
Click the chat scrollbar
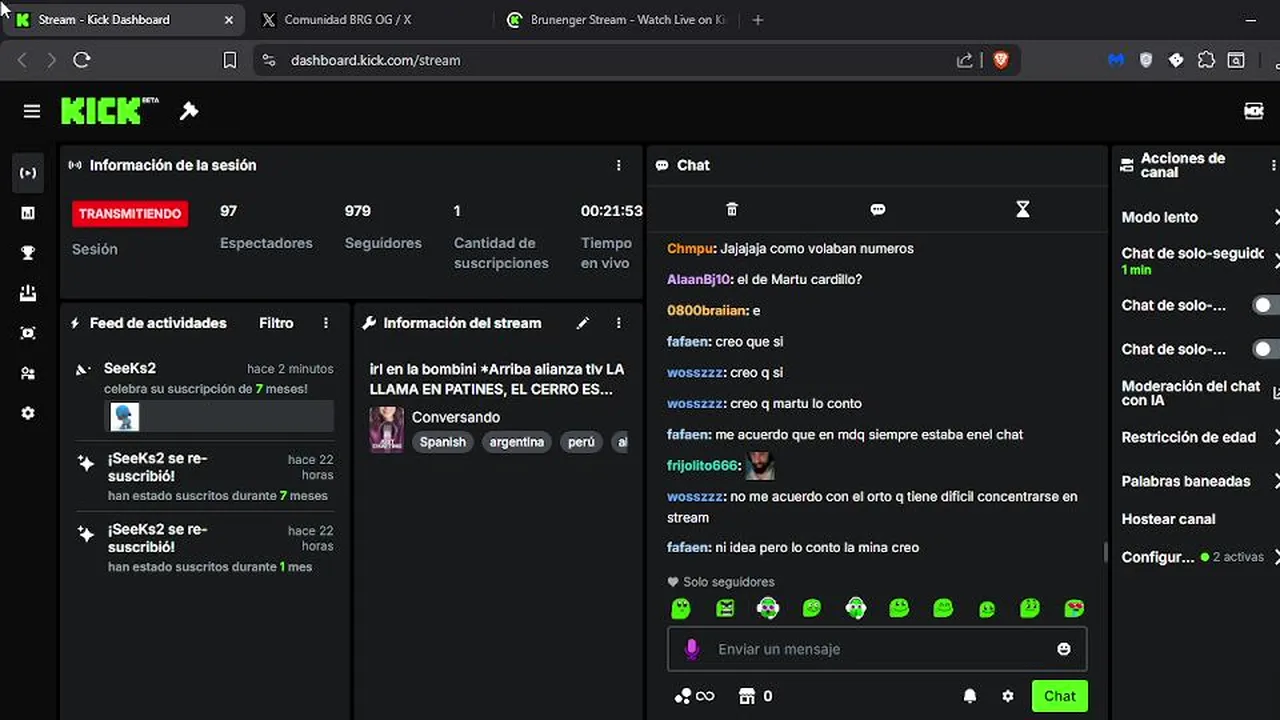pyautogui.click(x=1105, y=552)
